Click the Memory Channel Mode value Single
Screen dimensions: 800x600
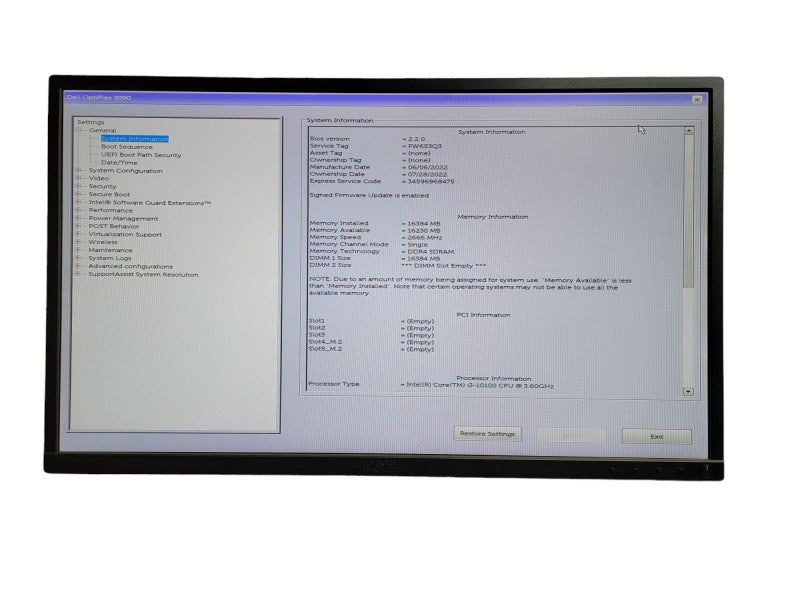click(x=417, y=245)
